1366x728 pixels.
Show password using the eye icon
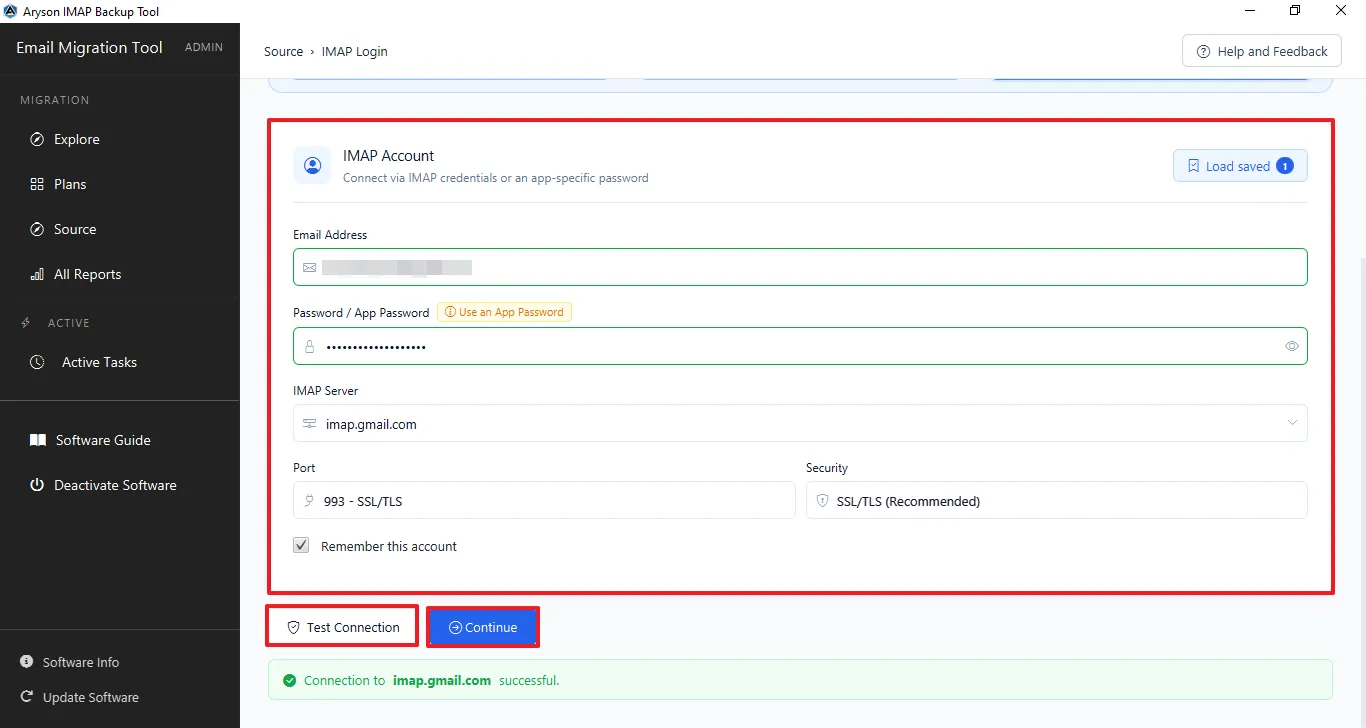click(1292, 346)
